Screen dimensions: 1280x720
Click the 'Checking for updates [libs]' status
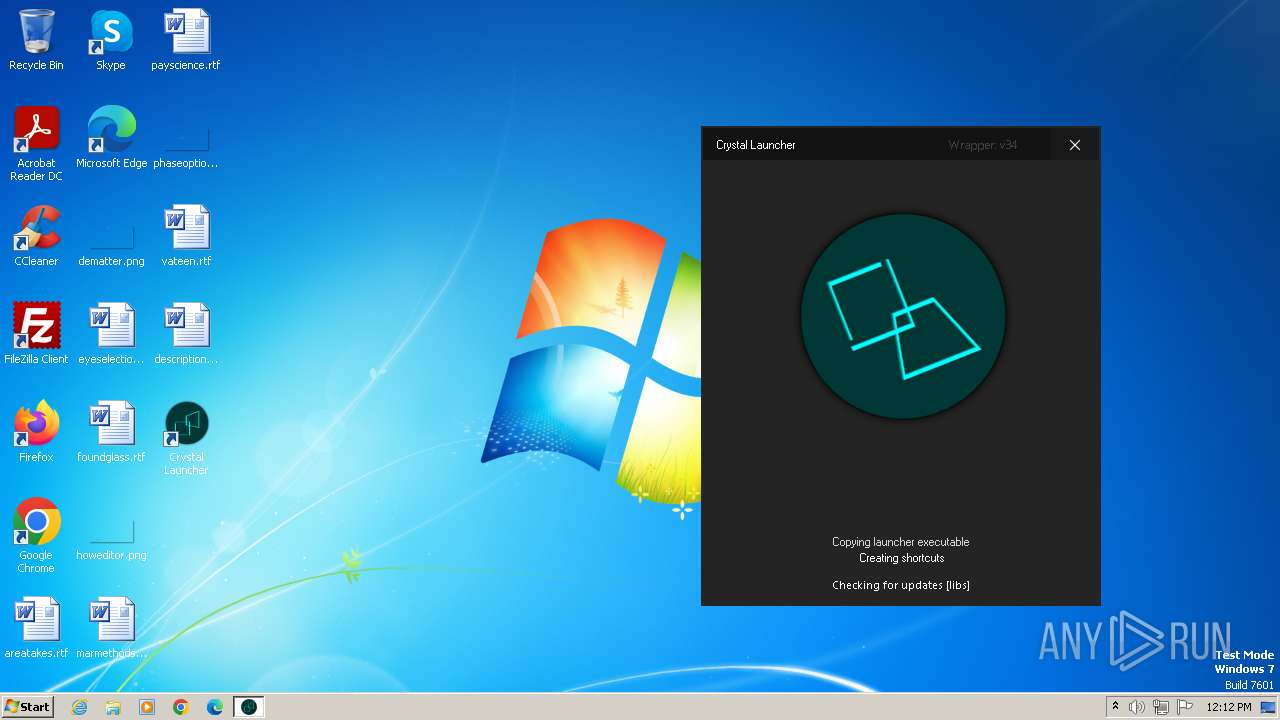(x=901, y=585)
